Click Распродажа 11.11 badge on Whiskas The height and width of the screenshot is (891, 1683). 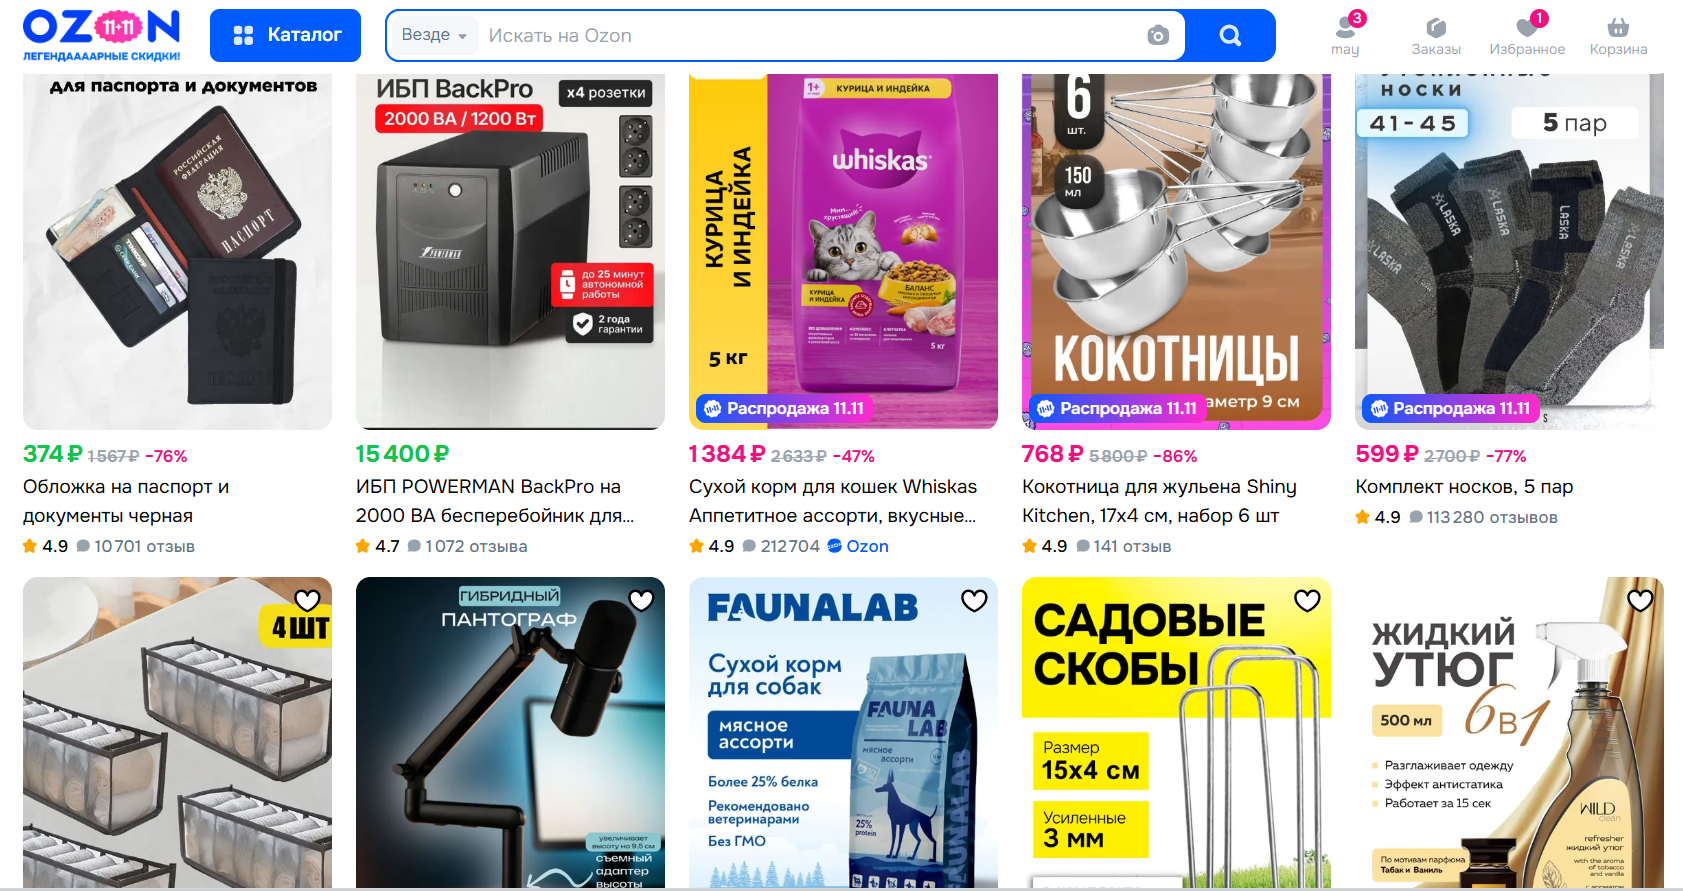click(x=784, y=408)
